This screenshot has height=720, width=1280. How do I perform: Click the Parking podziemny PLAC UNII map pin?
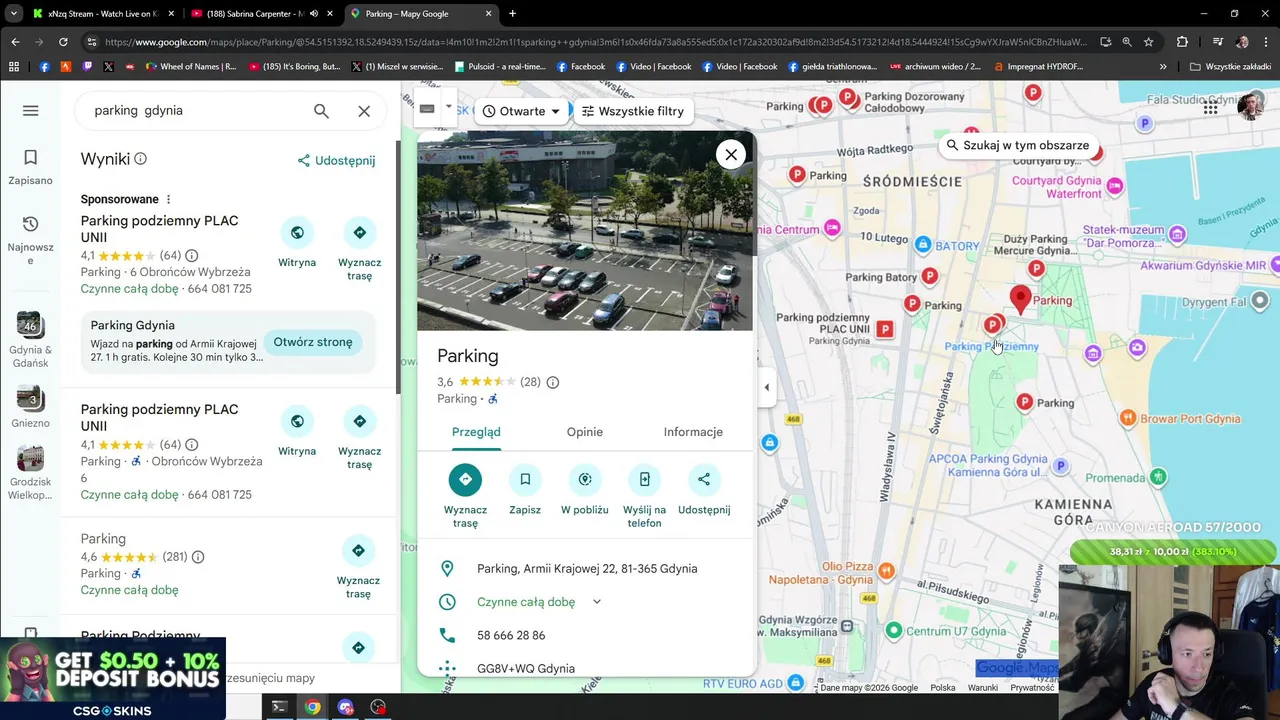884,329
